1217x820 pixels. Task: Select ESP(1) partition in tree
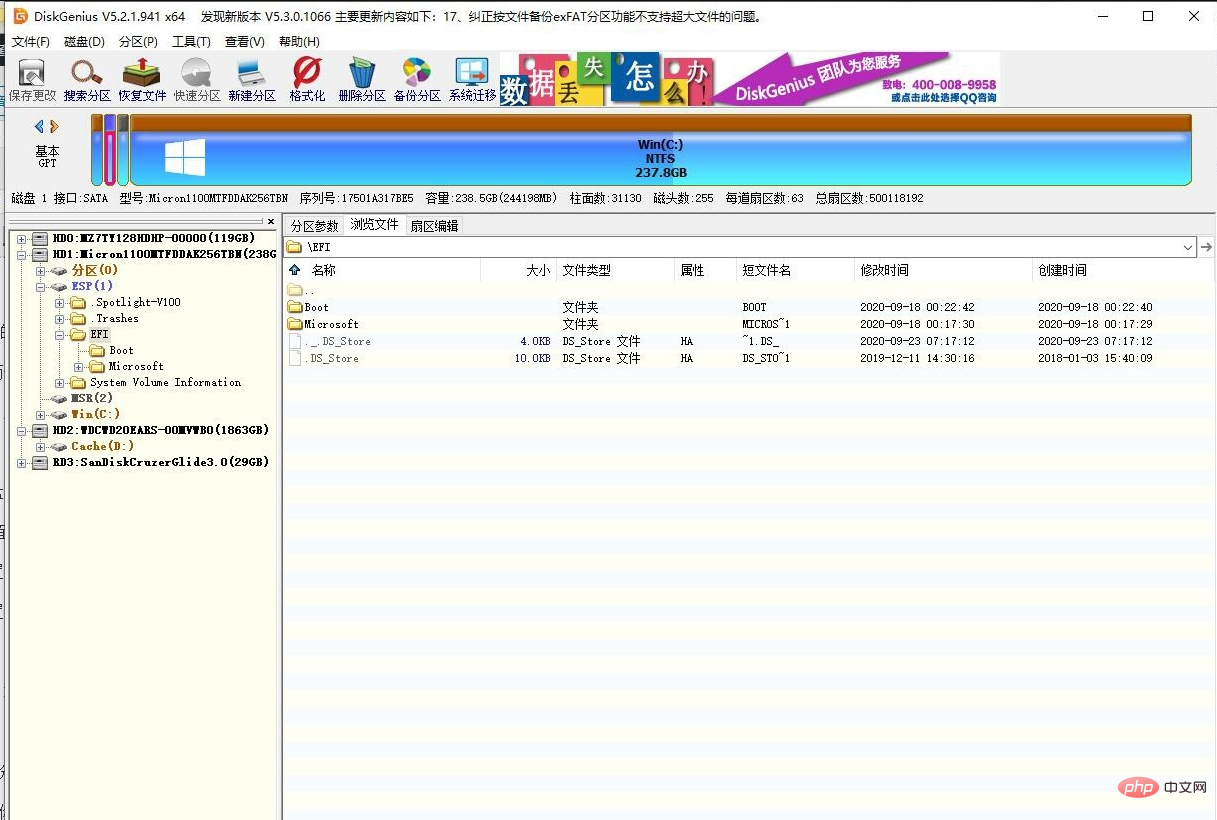coord(92,286)
